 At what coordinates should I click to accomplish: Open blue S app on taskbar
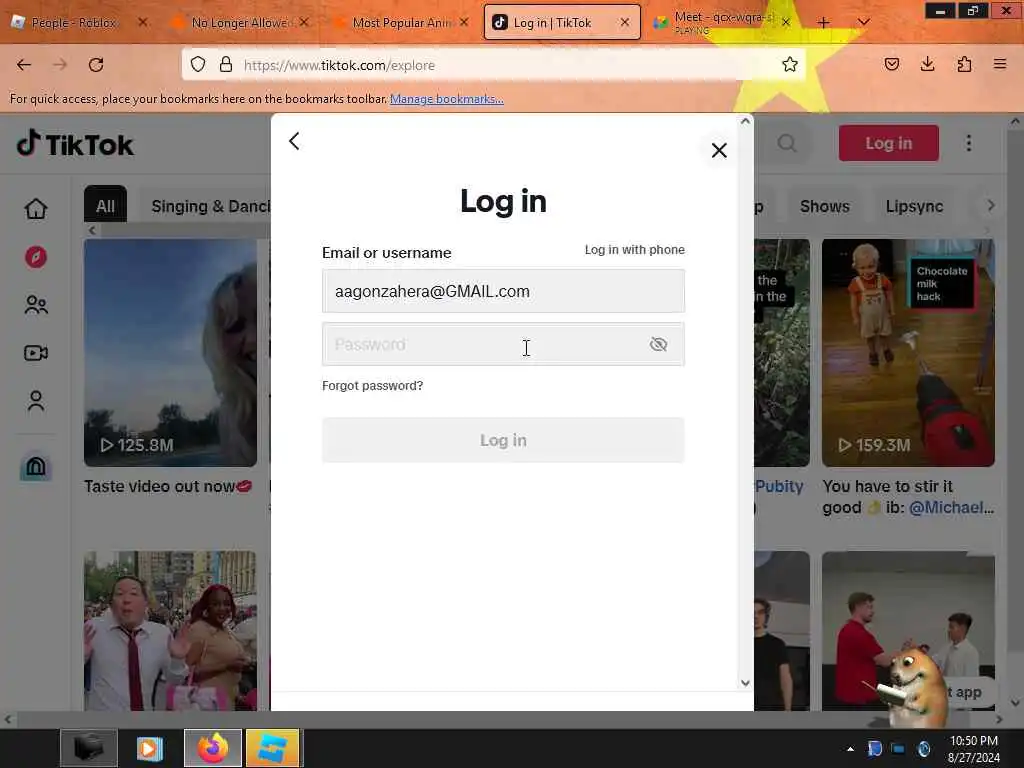pos(272,748)
